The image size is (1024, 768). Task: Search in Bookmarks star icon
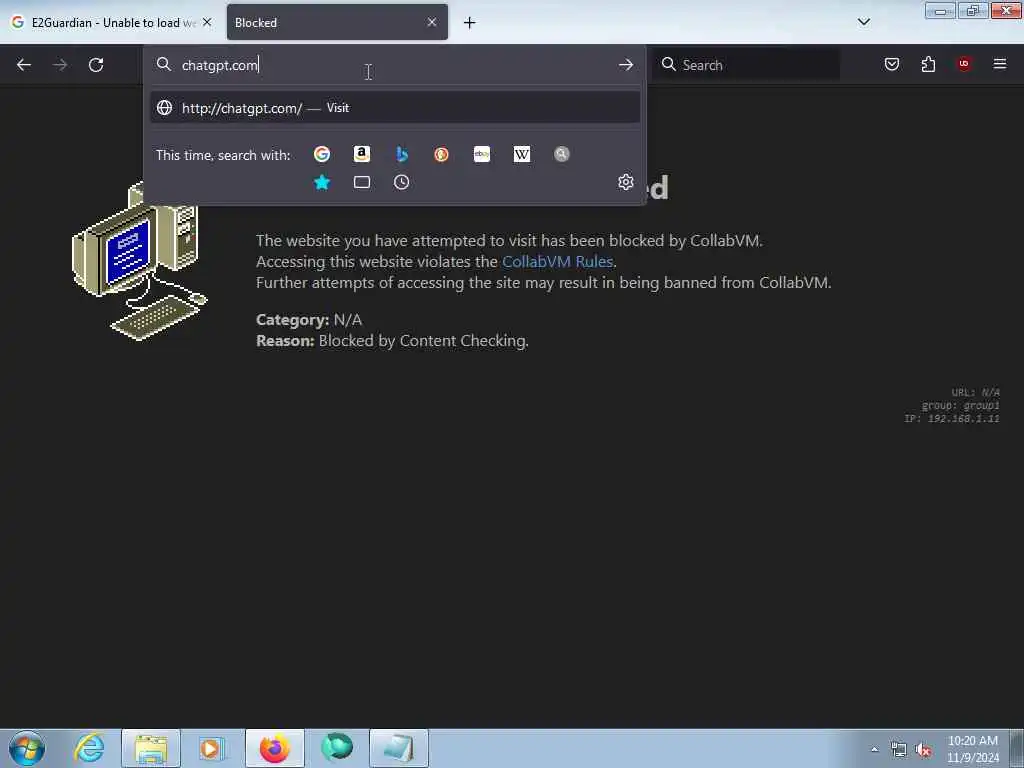[322, 182]
